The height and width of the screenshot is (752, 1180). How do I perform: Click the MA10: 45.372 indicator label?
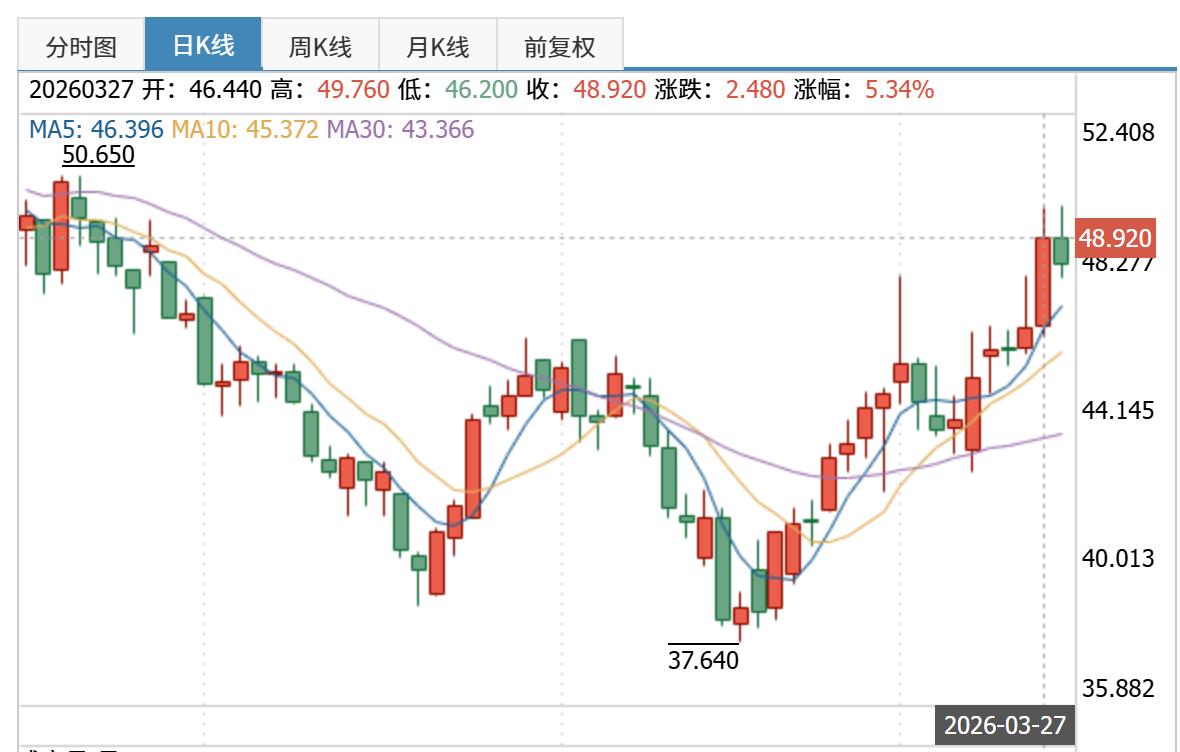tap(245, 129)
